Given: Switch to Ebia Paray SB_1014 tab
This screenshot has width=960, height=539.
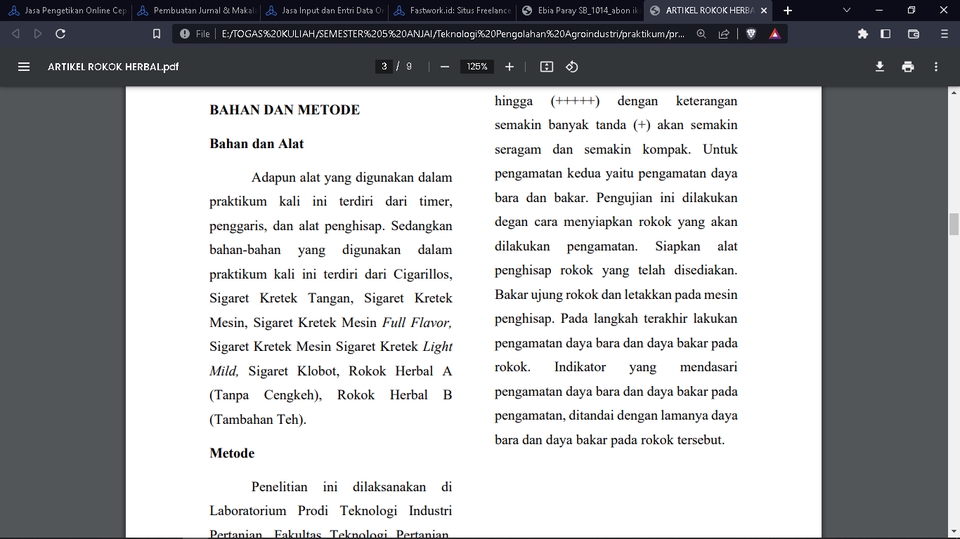Looking at the screenshot, I should pos(580,10).
